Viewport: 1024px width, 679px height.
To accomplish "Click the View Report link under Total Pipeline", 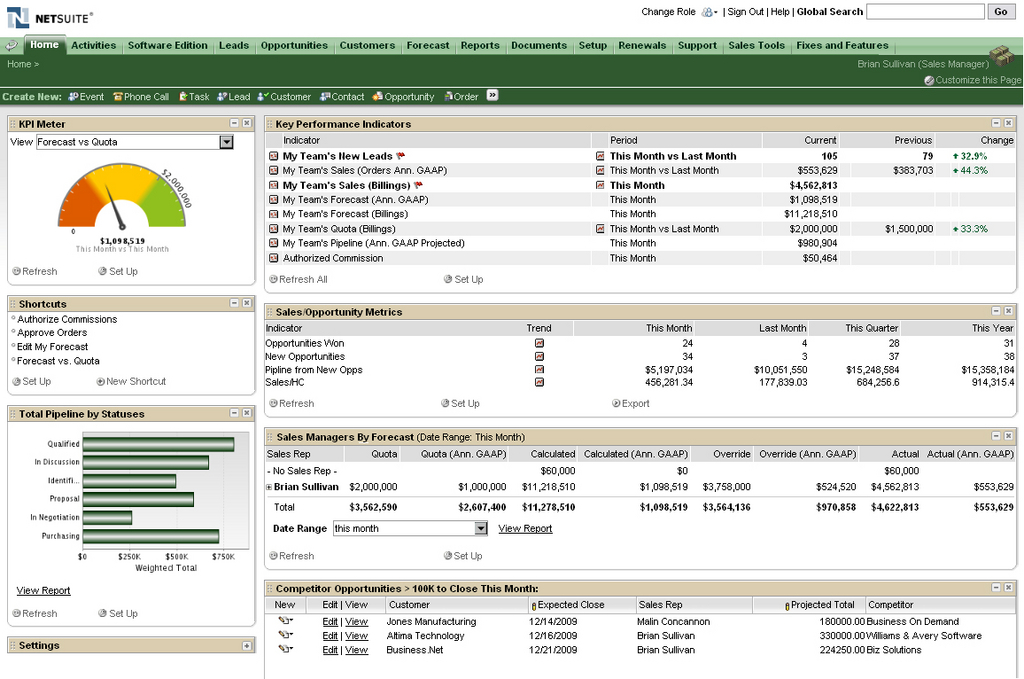I will [x=42, y=590].
